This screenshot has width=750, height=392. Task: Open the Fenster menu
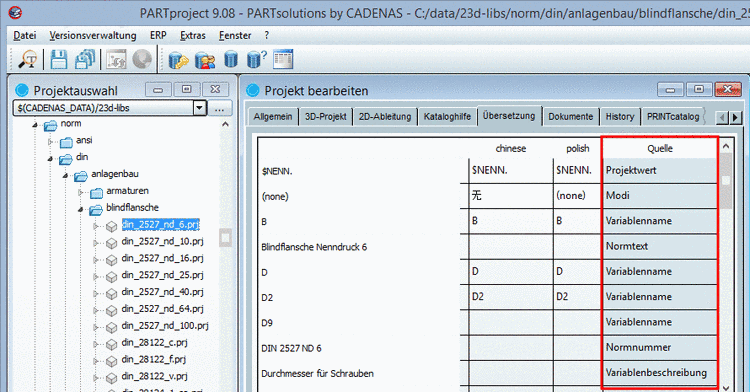click(235, 35)
